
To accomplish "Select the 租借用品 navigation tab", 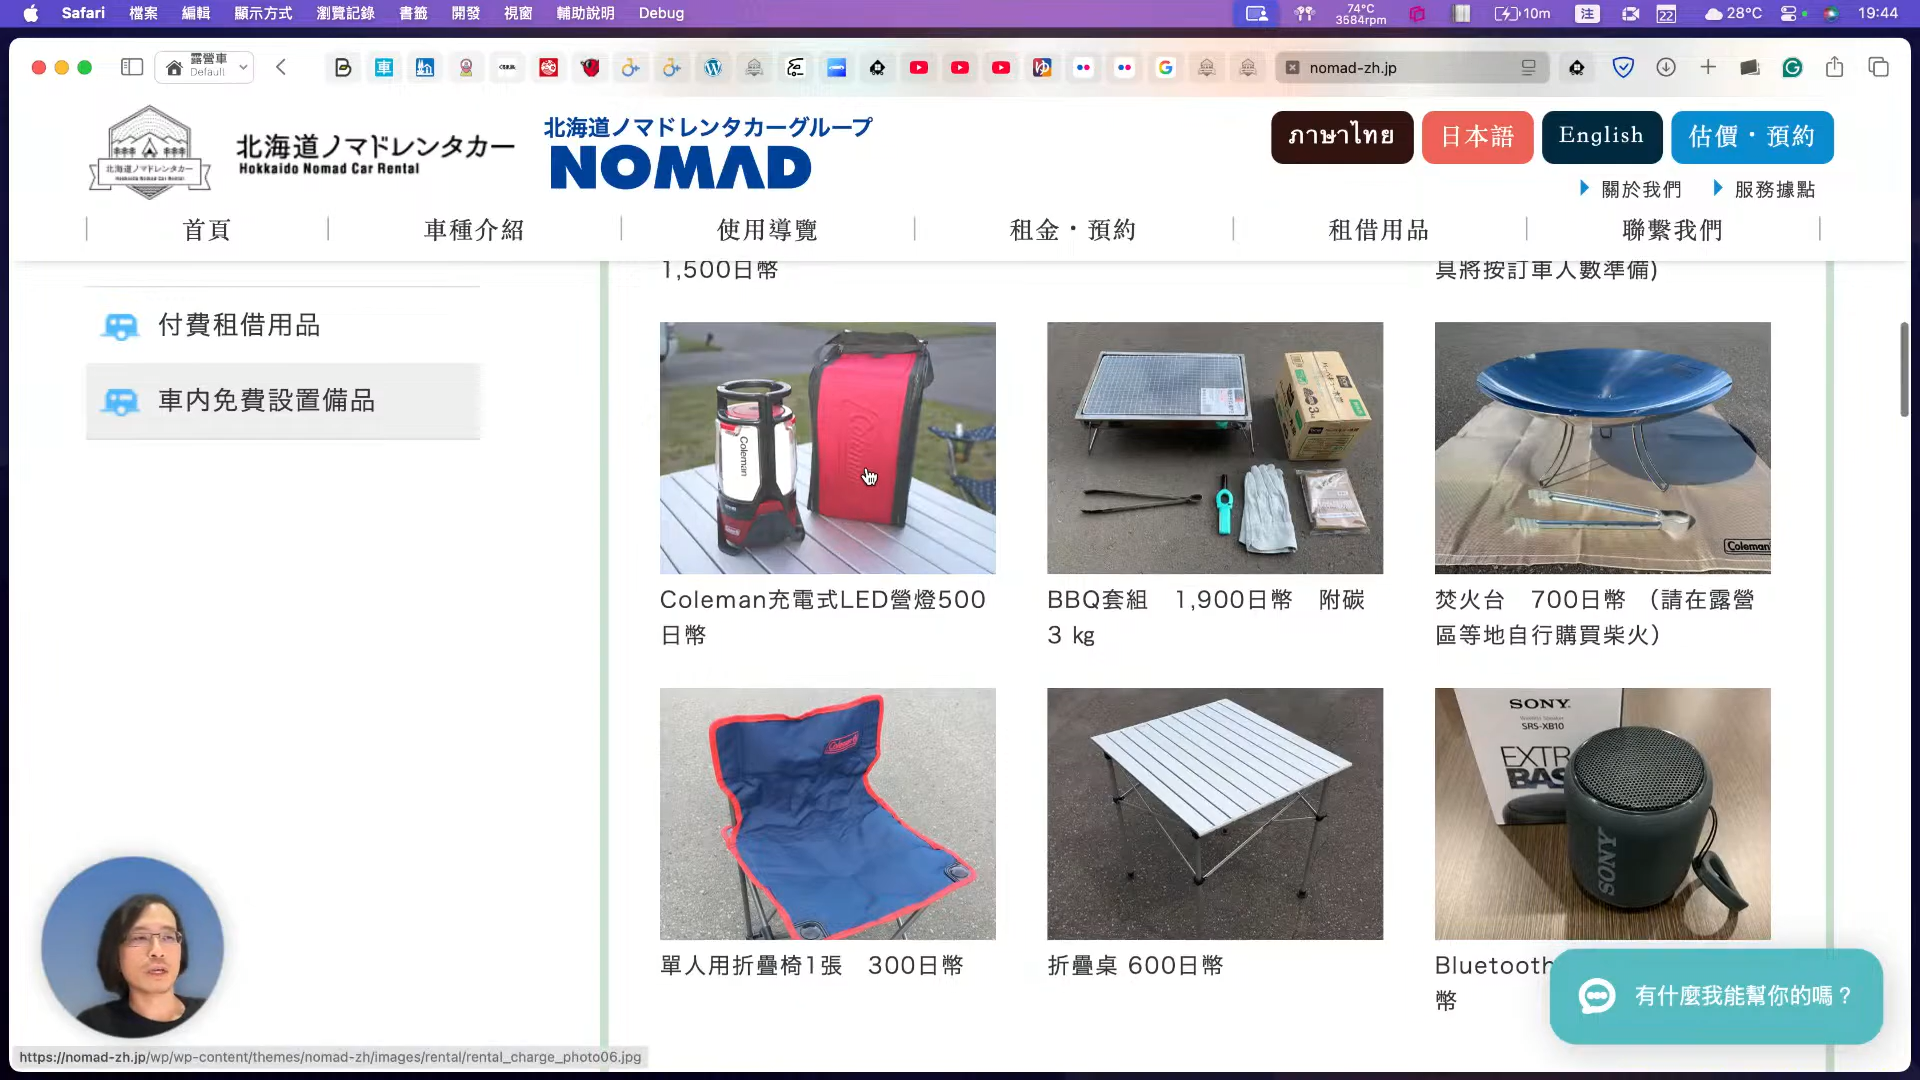I will coord(1379,230).
